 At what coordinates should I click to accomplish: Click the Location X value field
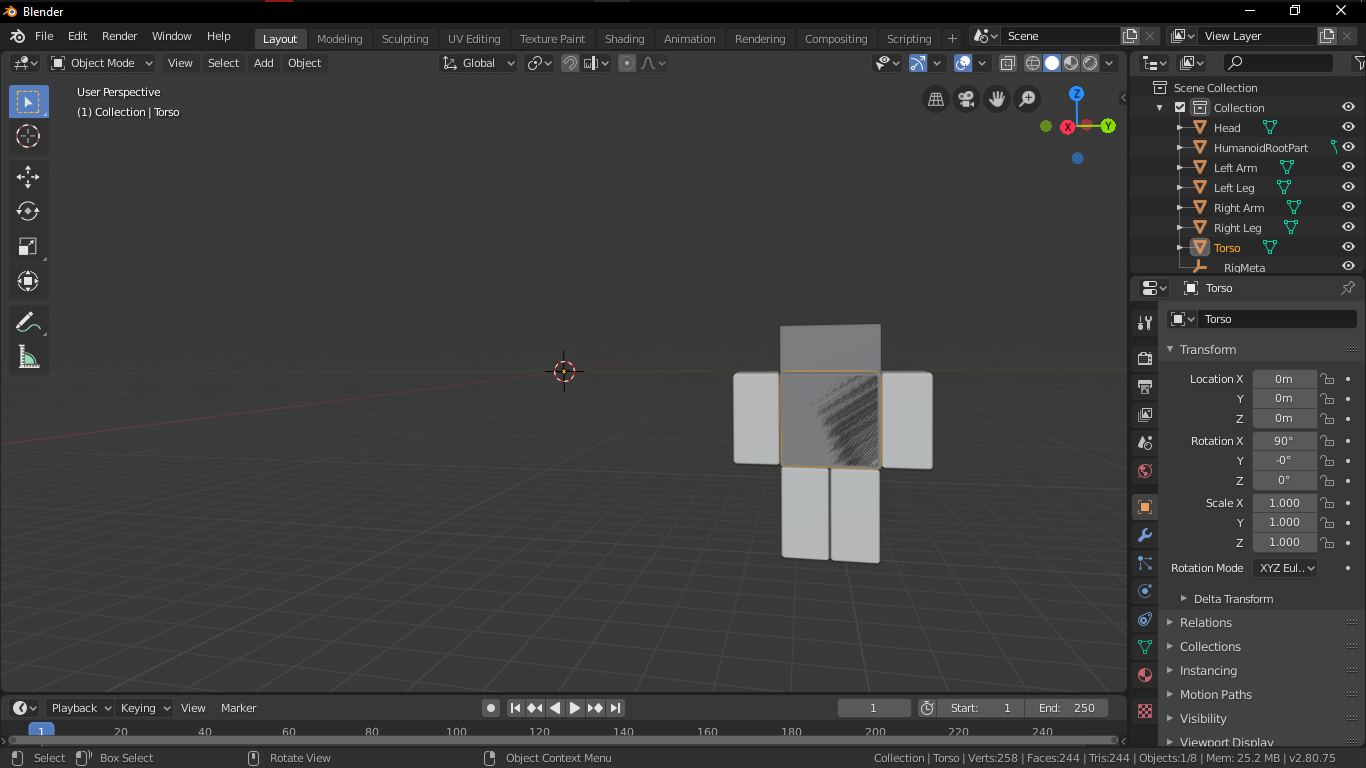[x=1284, y=378]
